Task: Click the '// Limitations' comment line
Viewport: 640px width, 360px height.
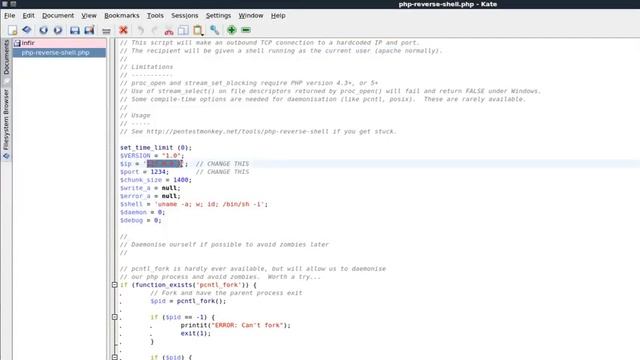Action: [146, 67]
